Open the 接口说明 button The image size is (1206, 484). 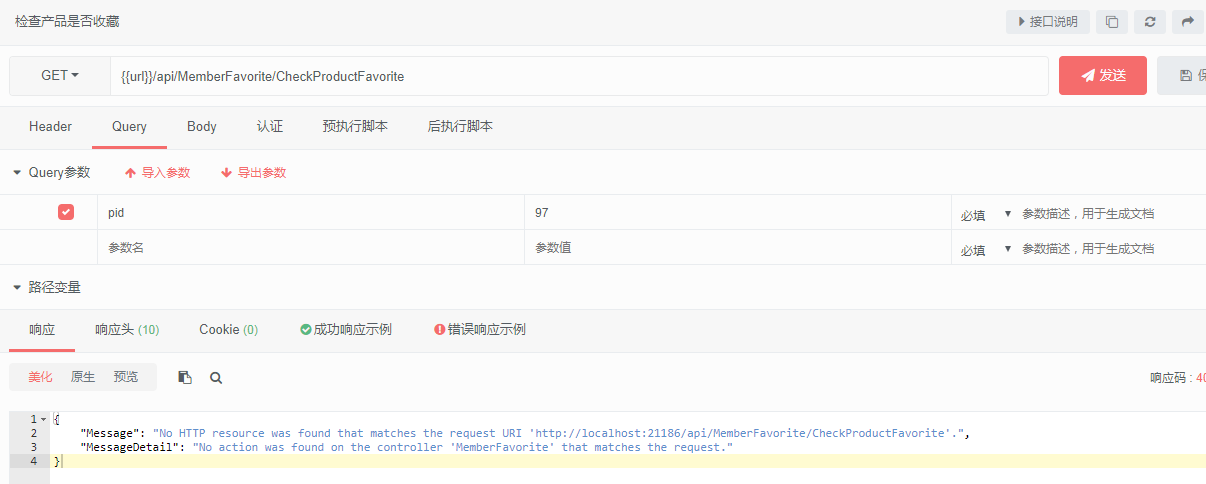tap(1048, 22)
